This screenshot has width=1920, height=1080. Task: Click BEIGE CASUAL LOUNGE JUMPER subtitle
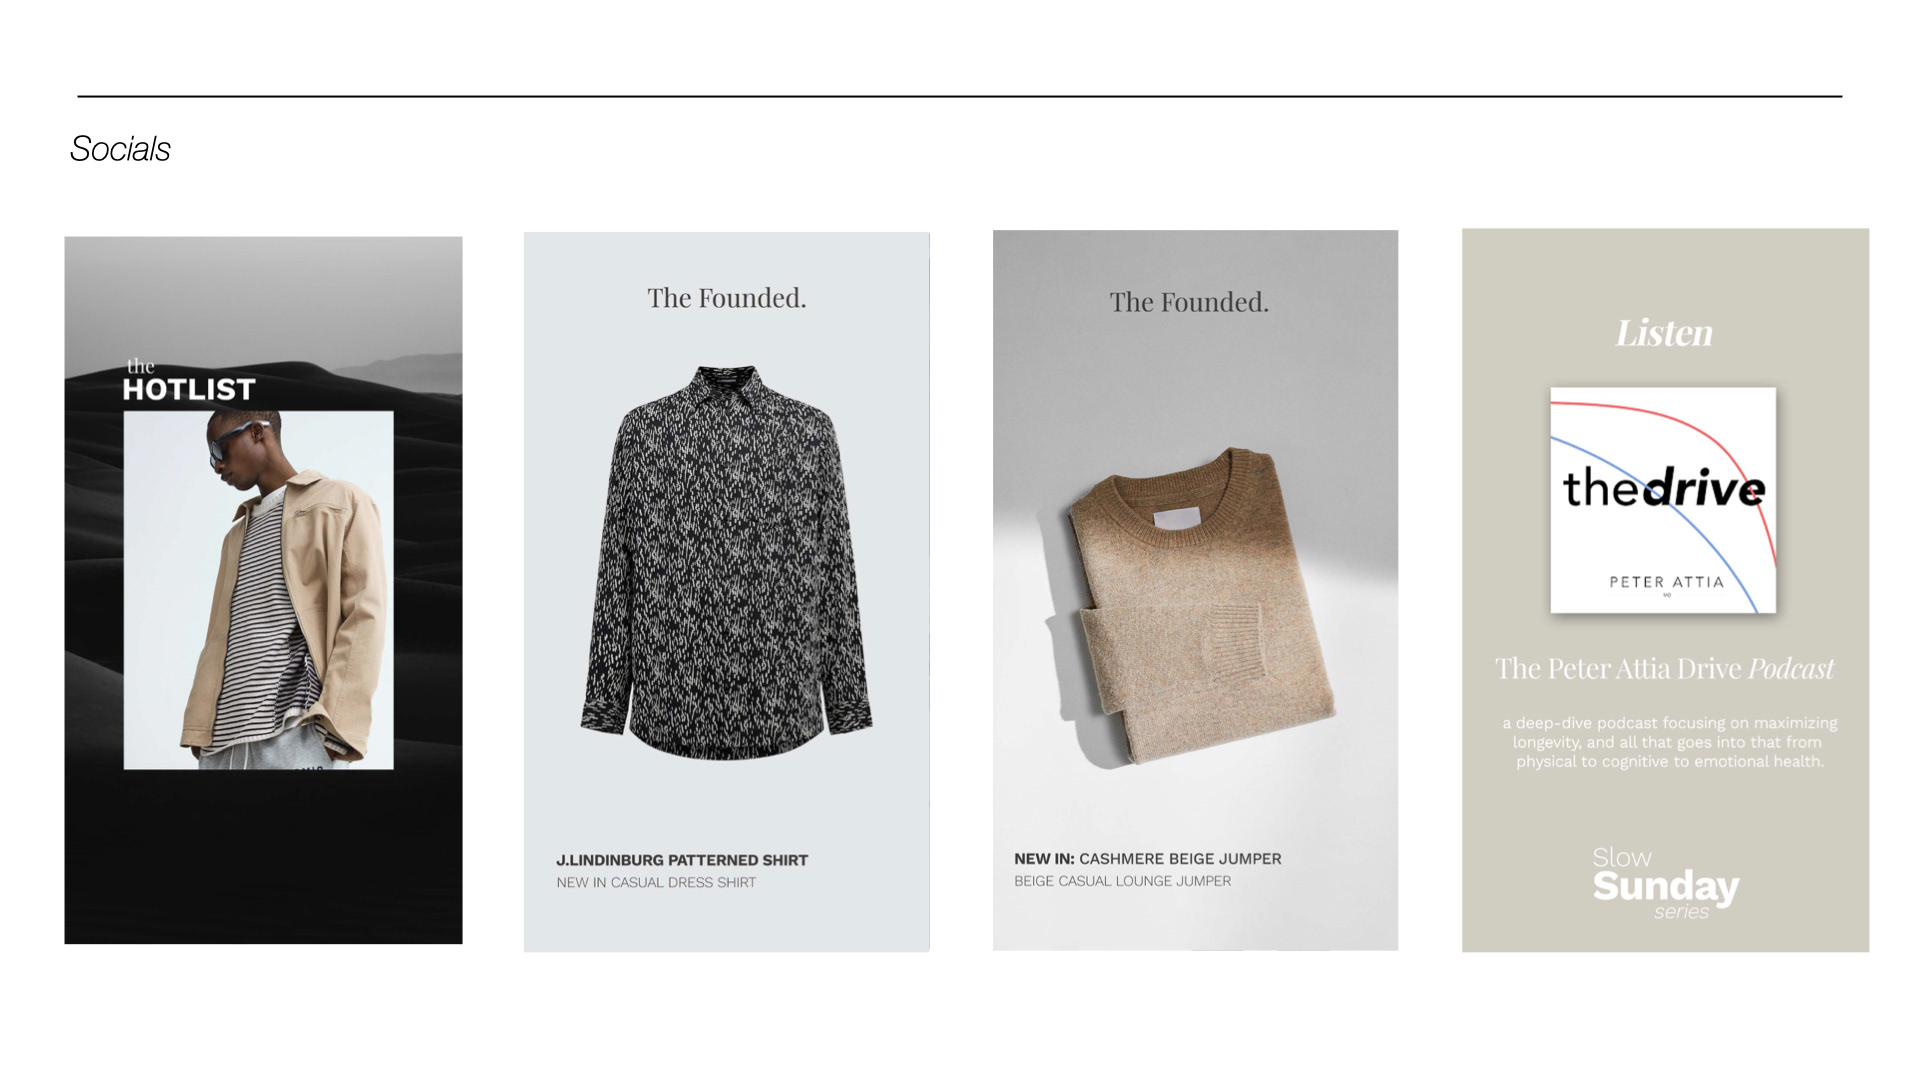point(1122,881)
